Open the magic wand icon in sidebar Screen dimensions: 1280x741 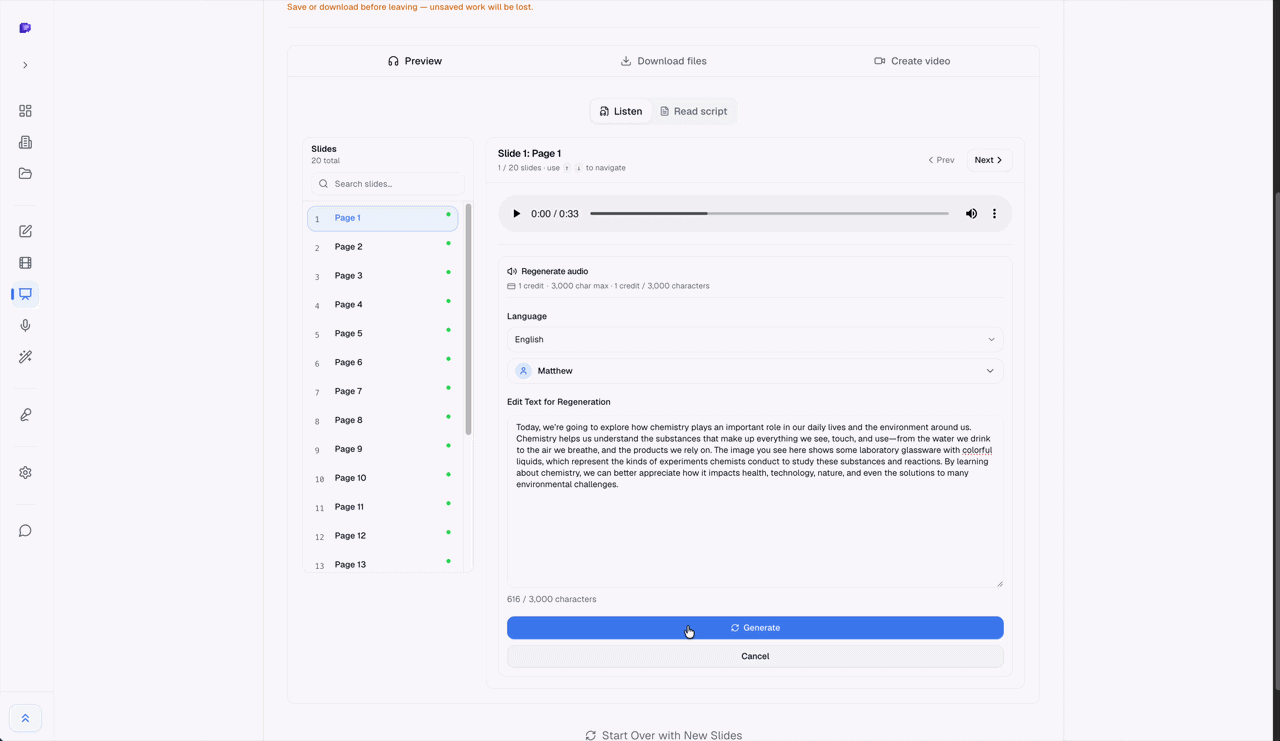pos(25,357)
